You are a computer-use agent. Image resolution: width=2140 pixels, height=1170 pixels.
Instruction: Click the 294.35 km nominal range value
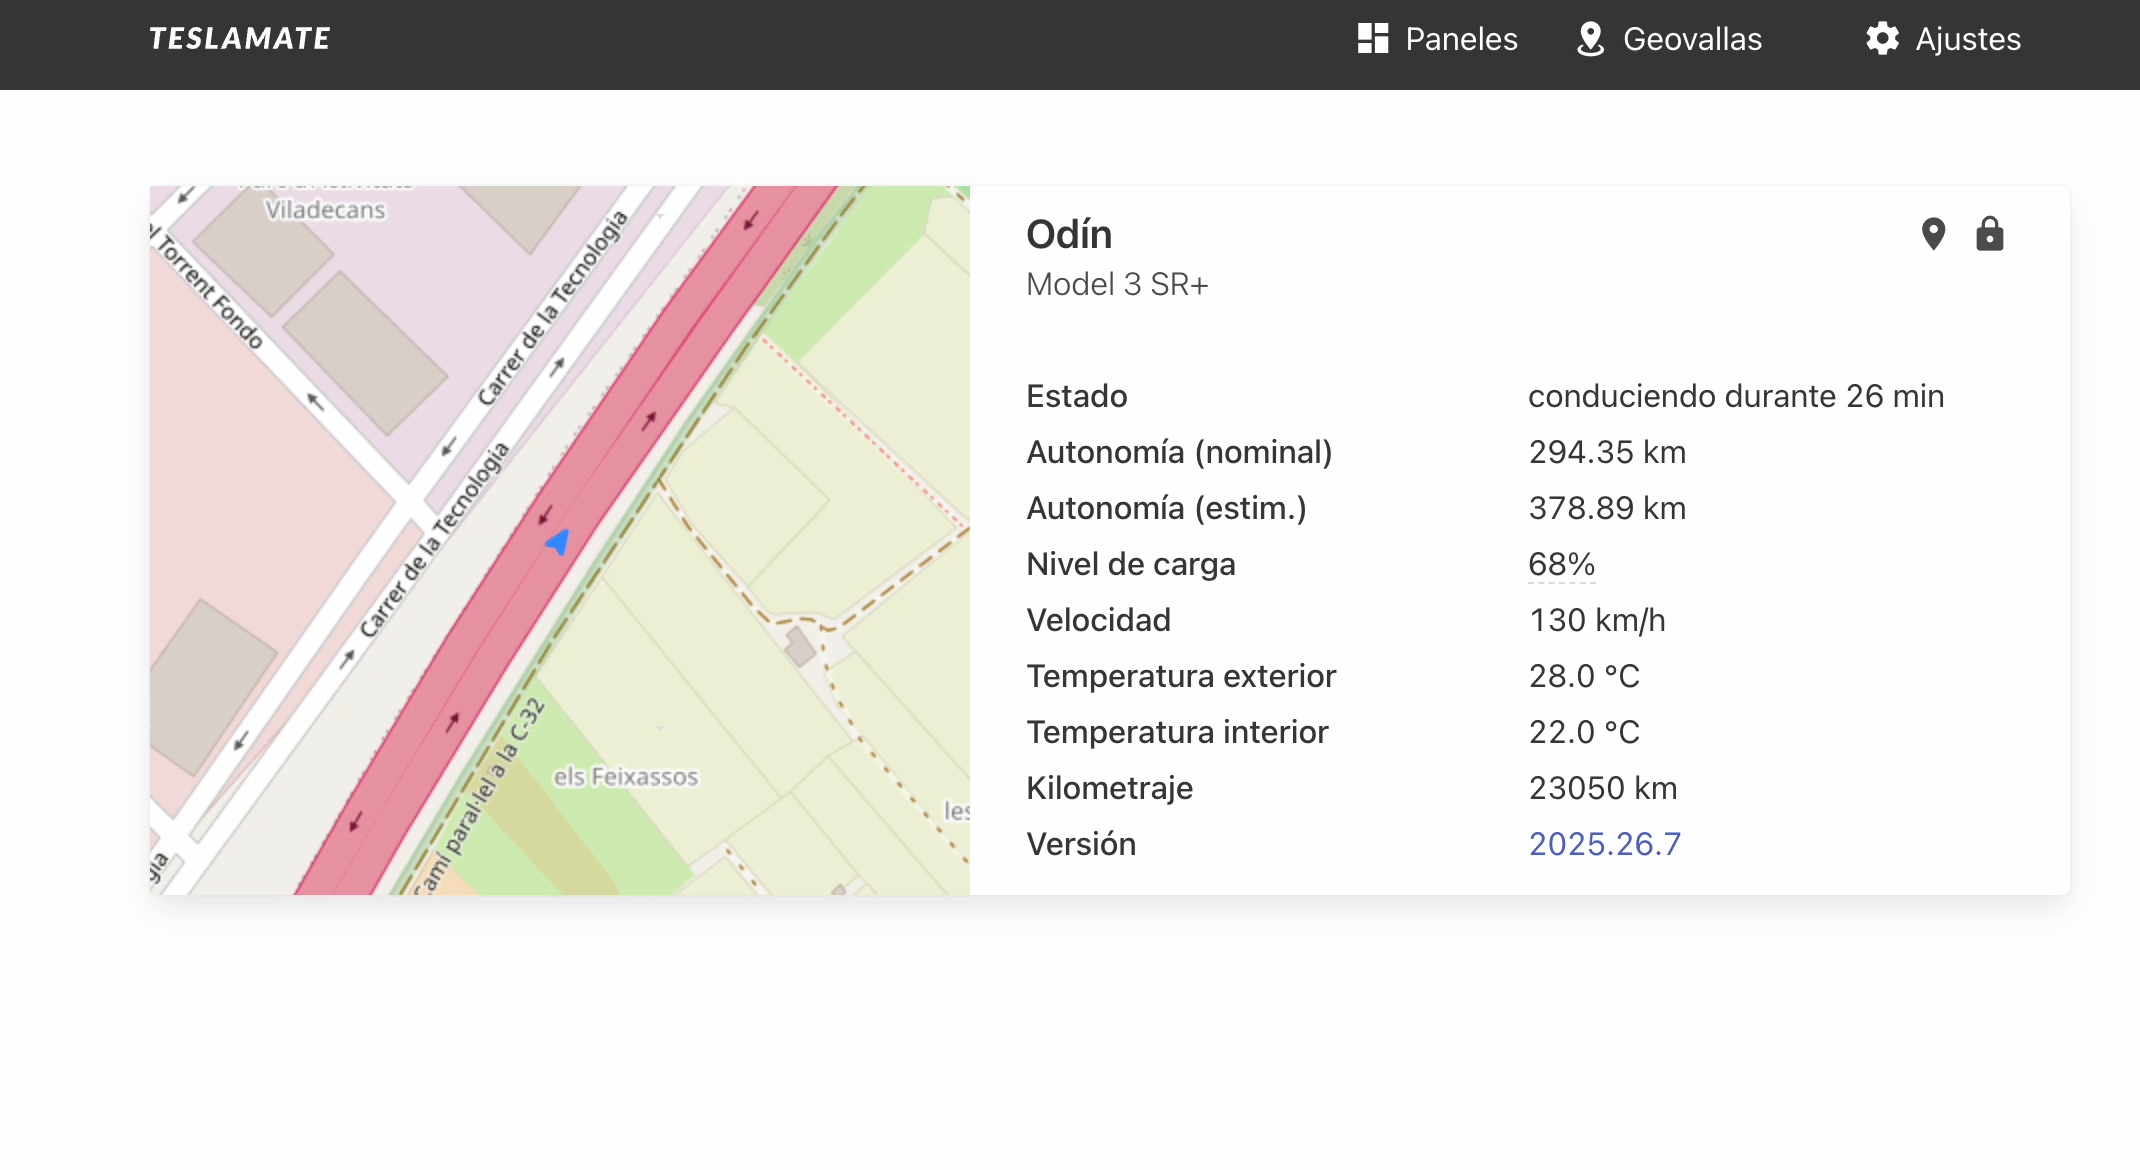point(1607,452)
